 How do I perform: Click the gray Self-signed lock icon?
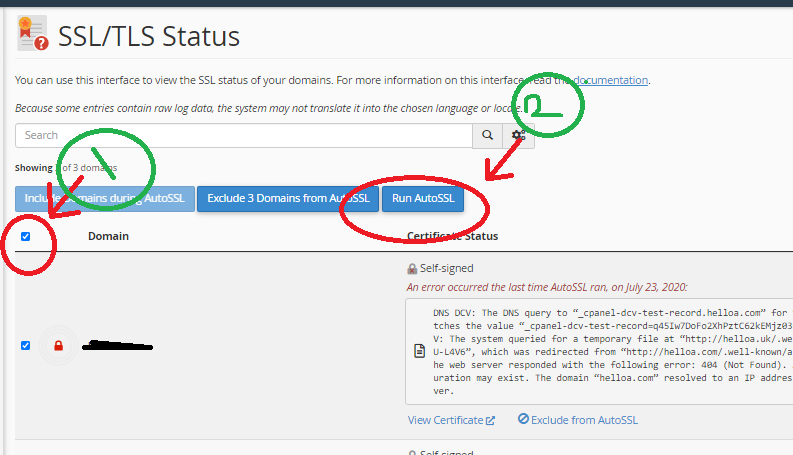click(x=412, y=268)
